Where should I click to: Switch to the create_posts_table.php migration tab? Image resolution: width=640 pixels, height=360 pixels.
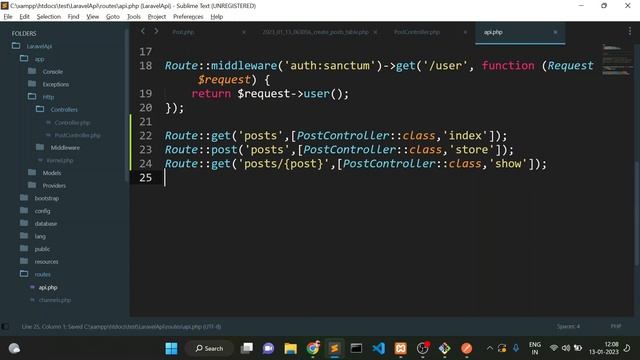tap(315, 32)
